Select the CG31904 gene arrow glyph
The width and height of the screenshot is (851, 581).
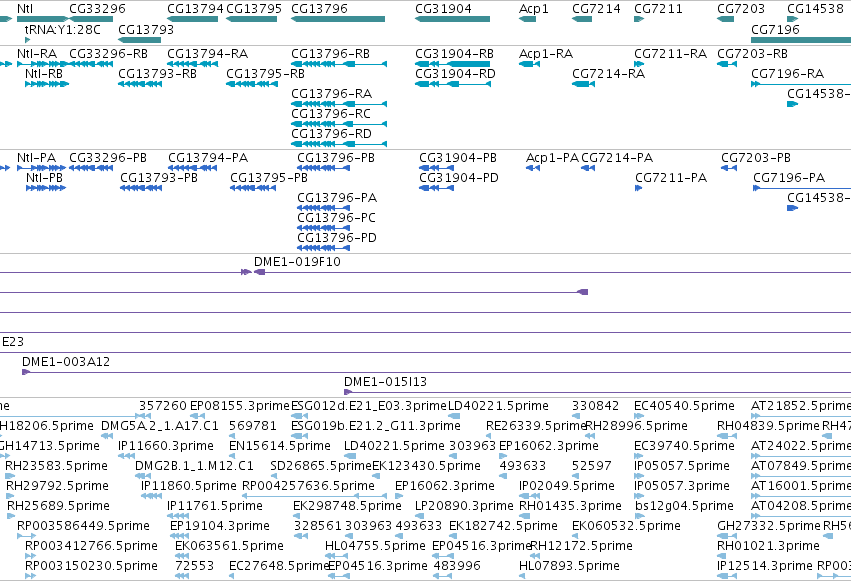(x=453, y=19)
